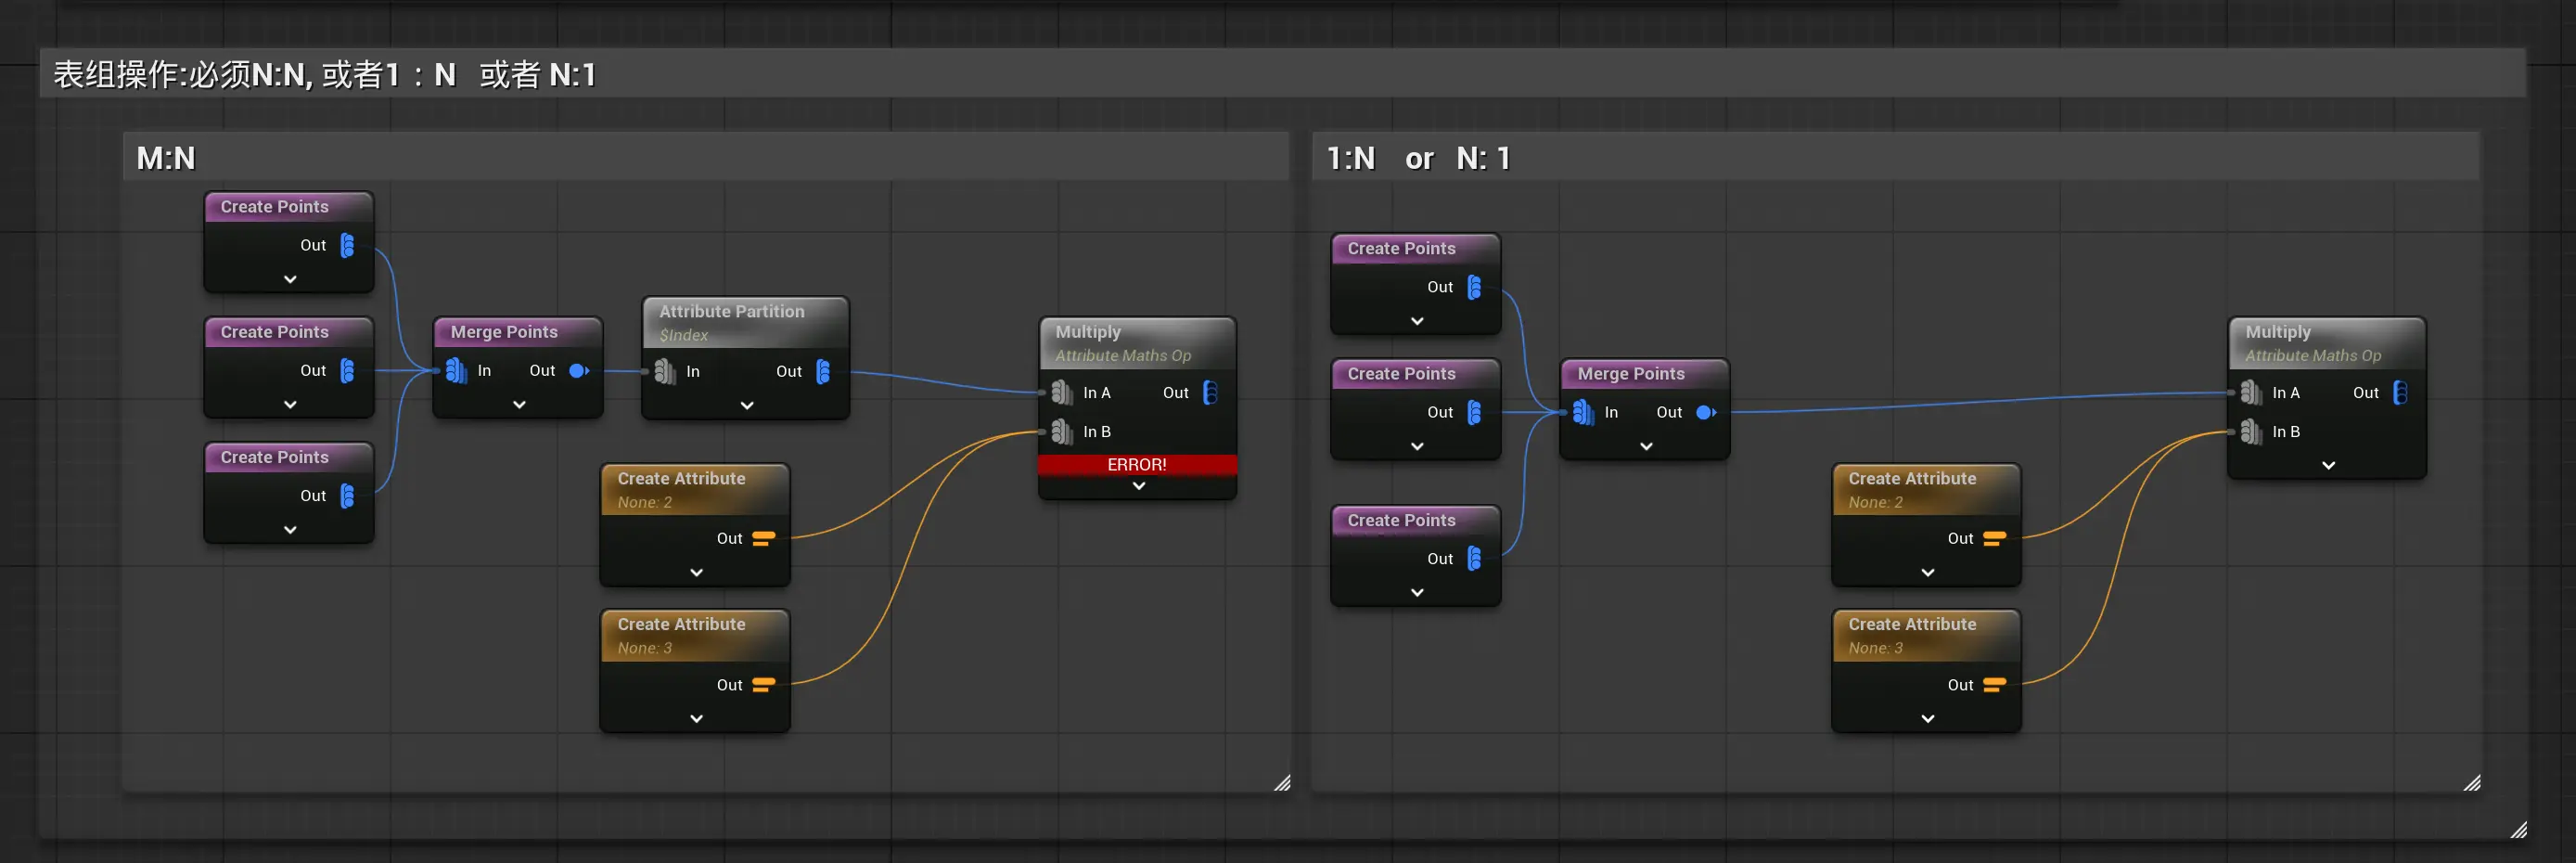
Task: Click Out pin of Merge Points in M:N group
Action: (x=578, y=370)
